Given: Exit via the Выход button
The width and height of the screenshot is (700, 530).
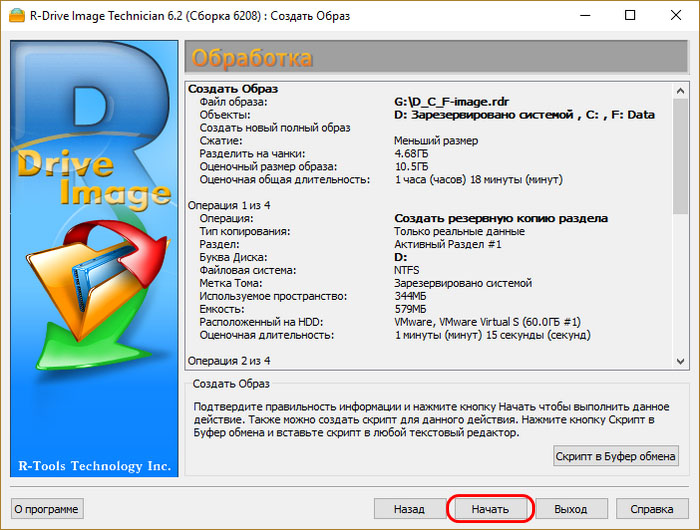Looking at the screenshot, I should (x=571, y=509).
